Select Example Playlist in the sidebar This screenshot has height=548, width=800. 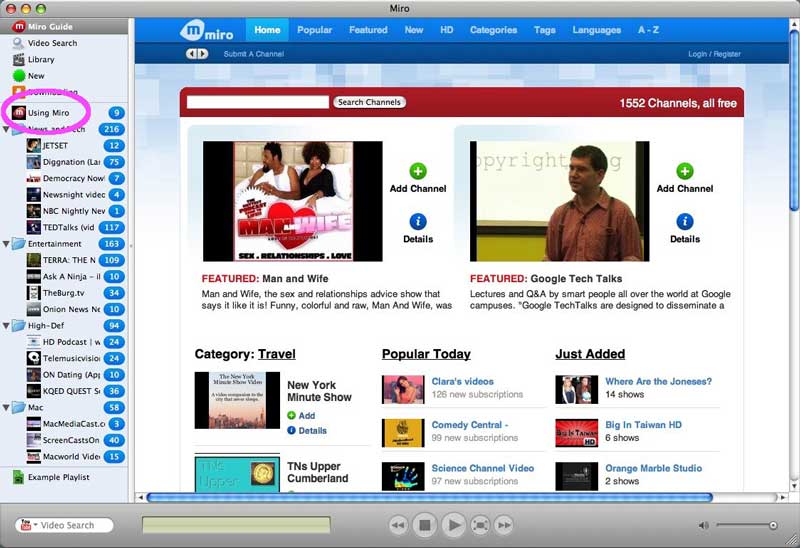click(x=58, y=477)
